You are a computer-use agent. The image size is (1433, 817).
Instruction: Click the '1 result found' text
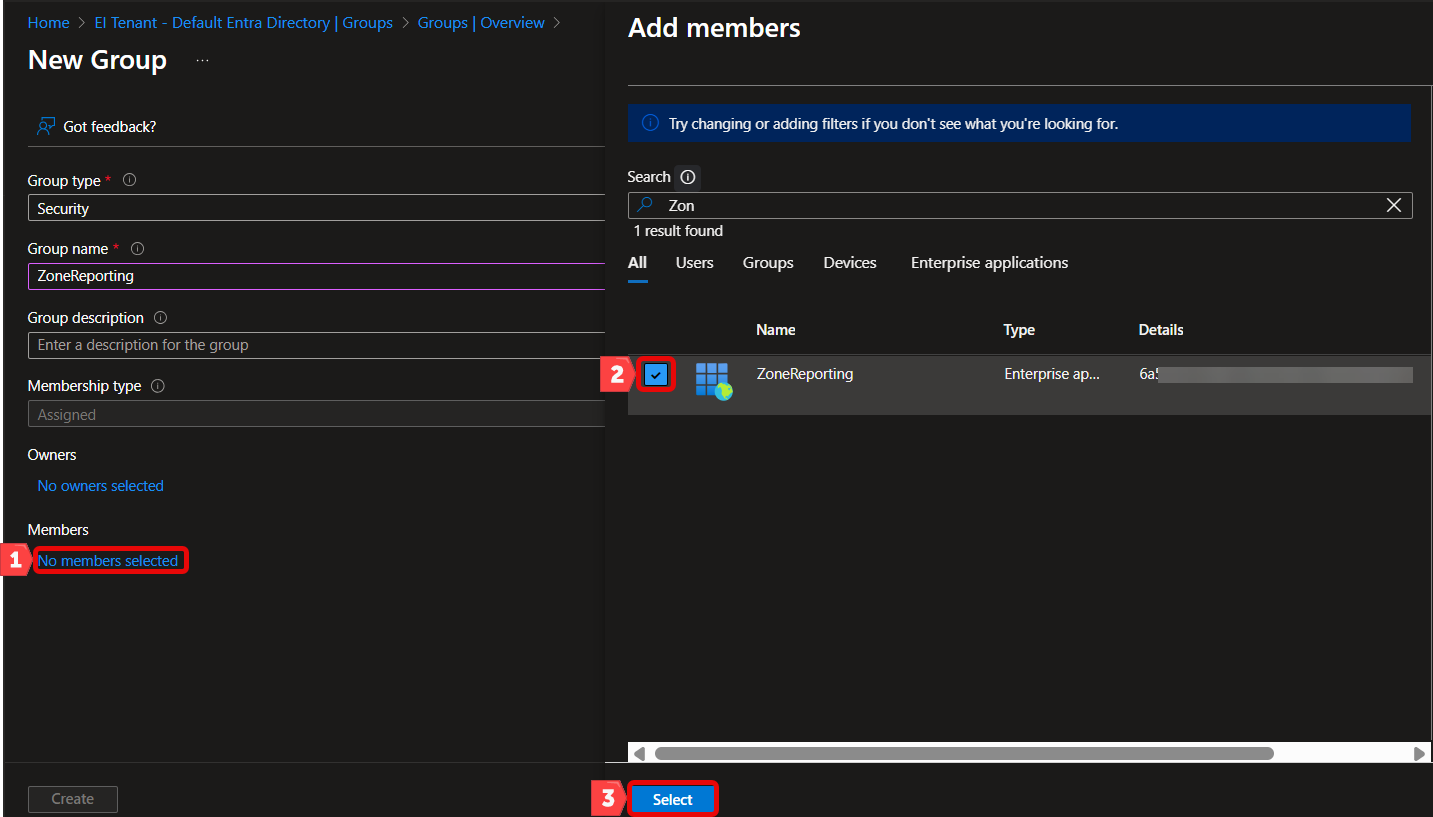(x=678, y=231)
